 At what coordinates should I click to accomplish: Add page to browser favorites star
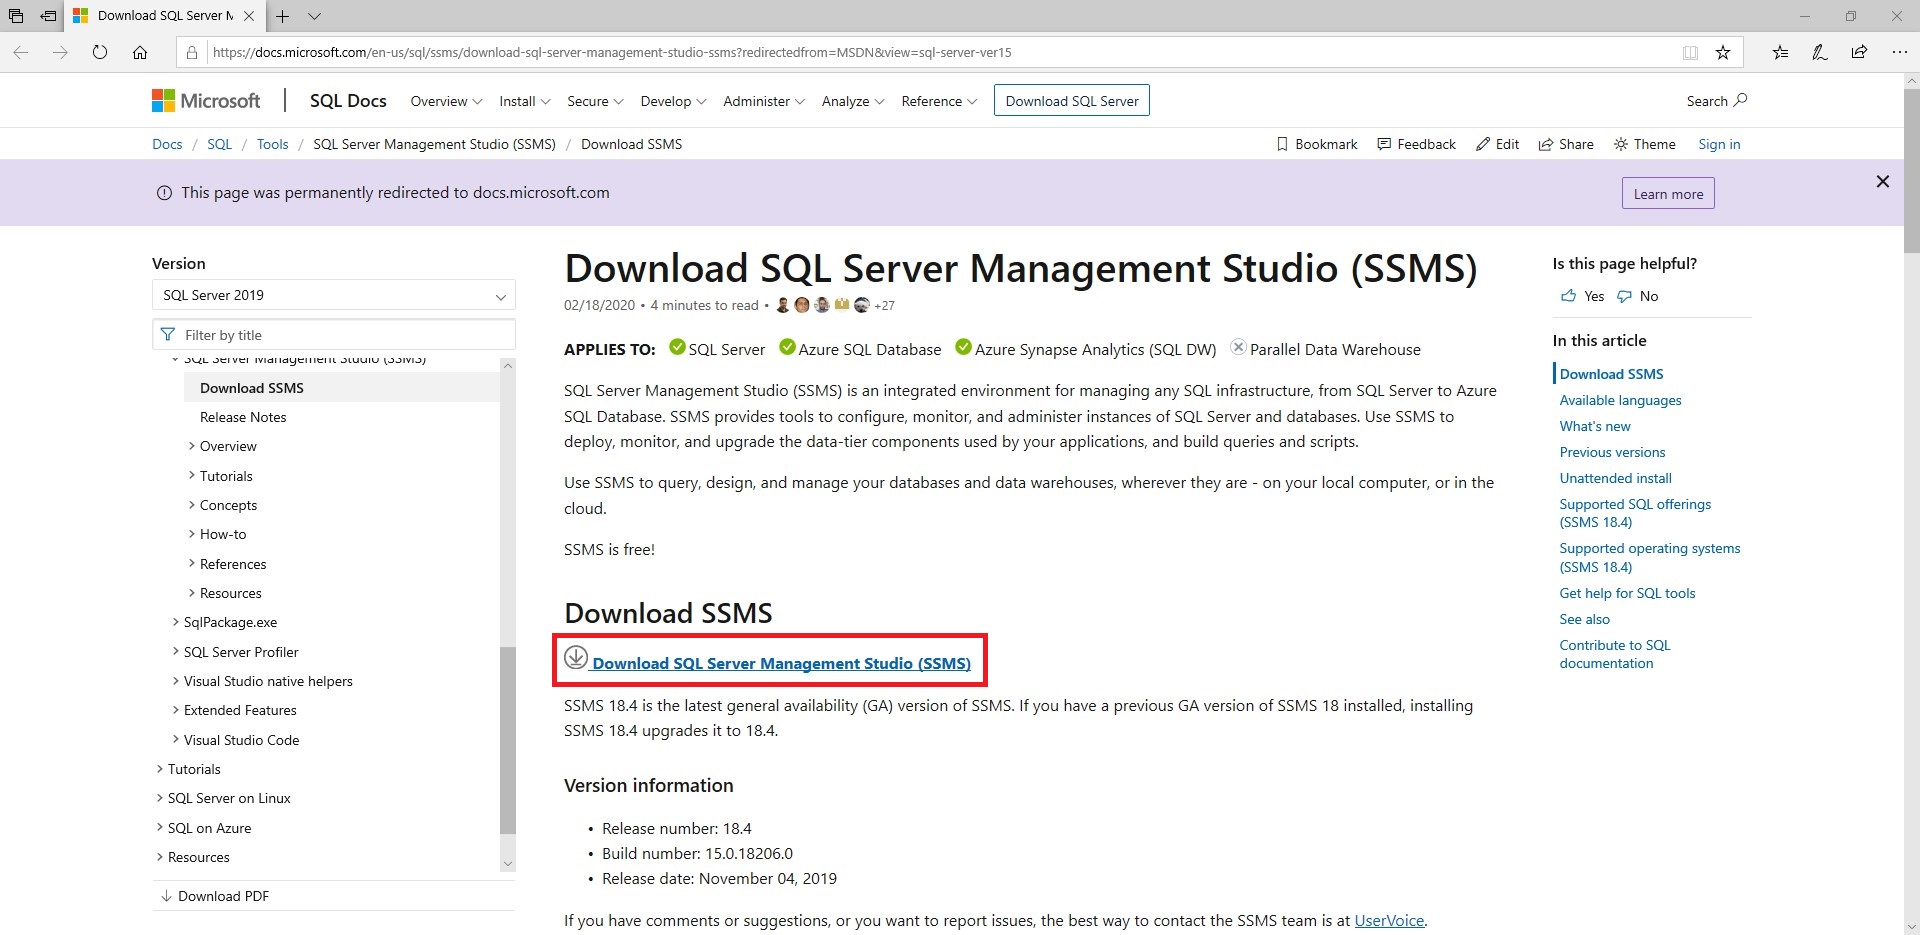pyautogui.click(x=1722, y=52)
